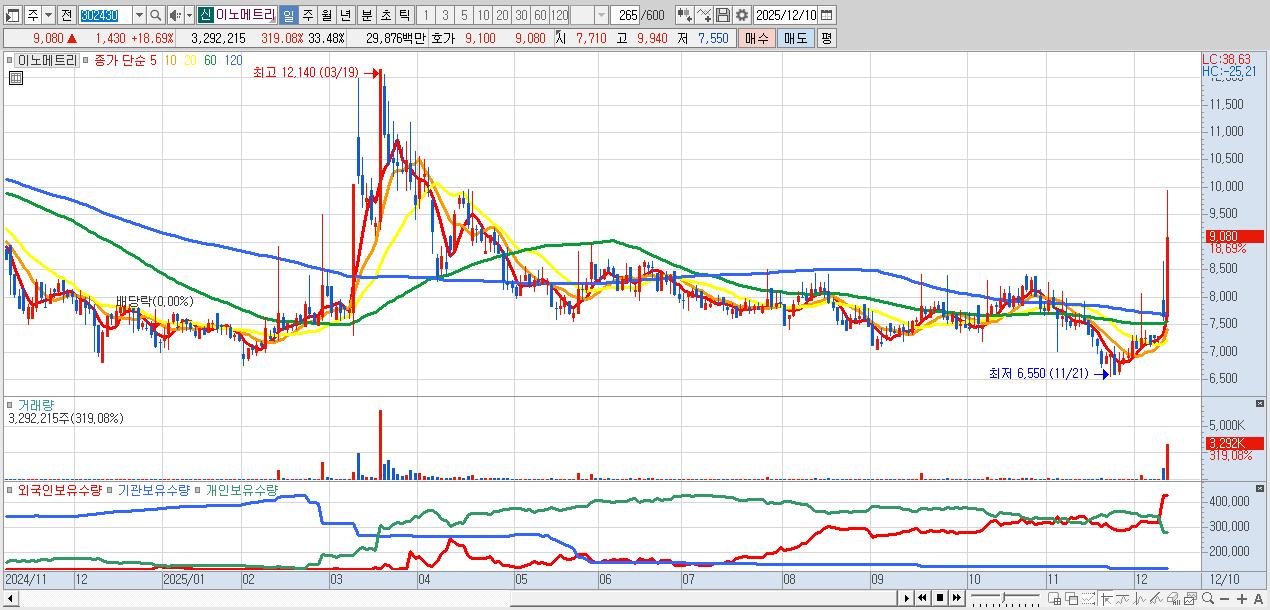Click the window layout icon at top-left
Image resolution: width=1270 pixels, height=610 pixels.
tap(12, 15)
